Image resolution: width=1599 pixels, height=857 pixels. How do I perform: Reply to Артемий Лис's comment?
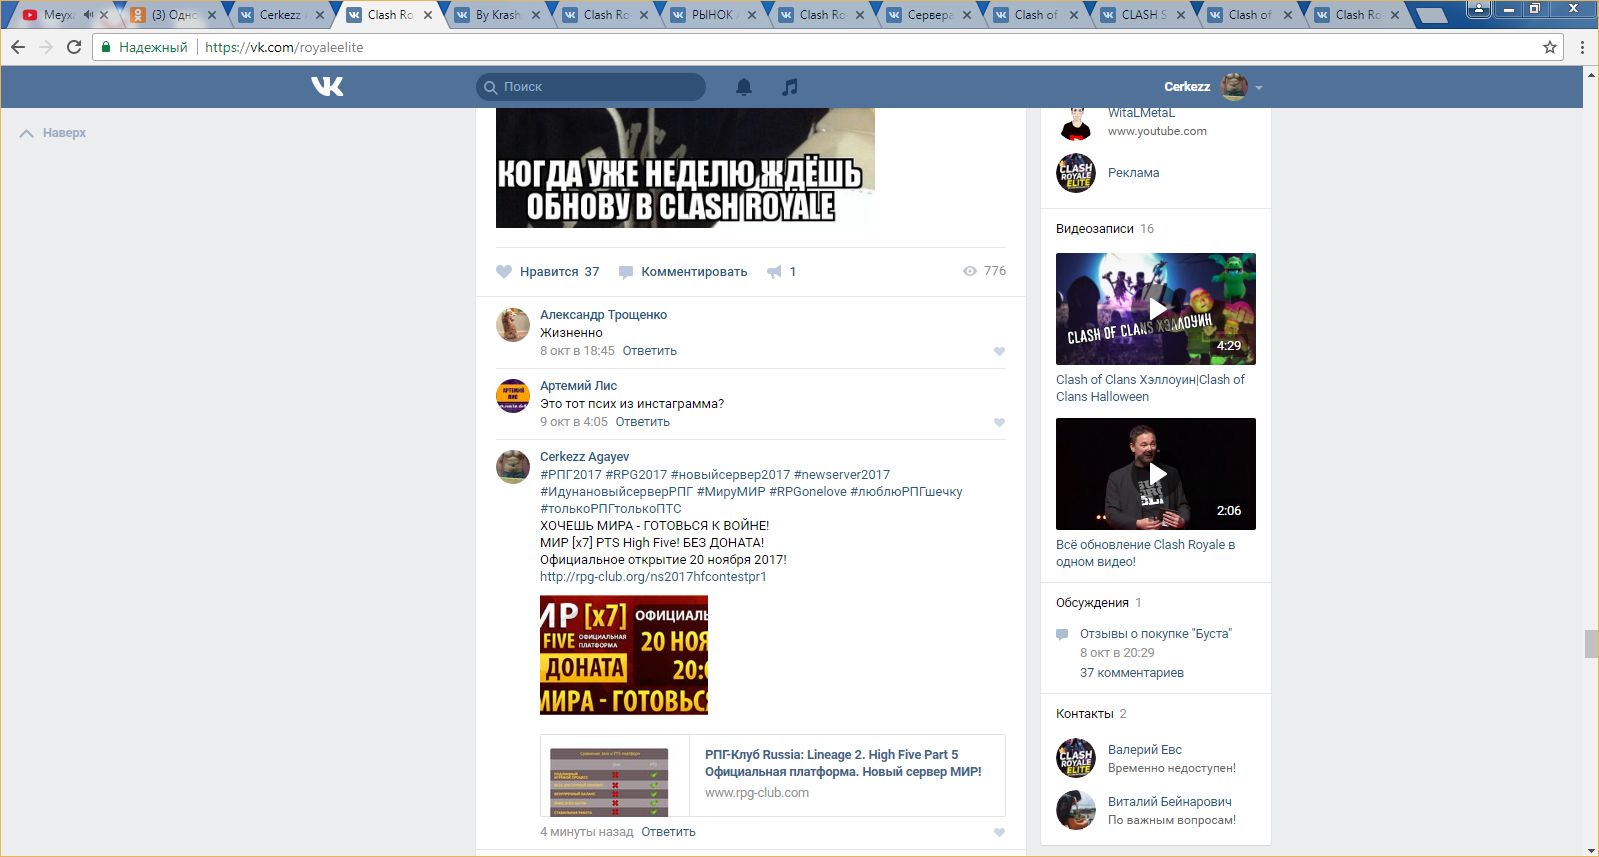[643, 422]
